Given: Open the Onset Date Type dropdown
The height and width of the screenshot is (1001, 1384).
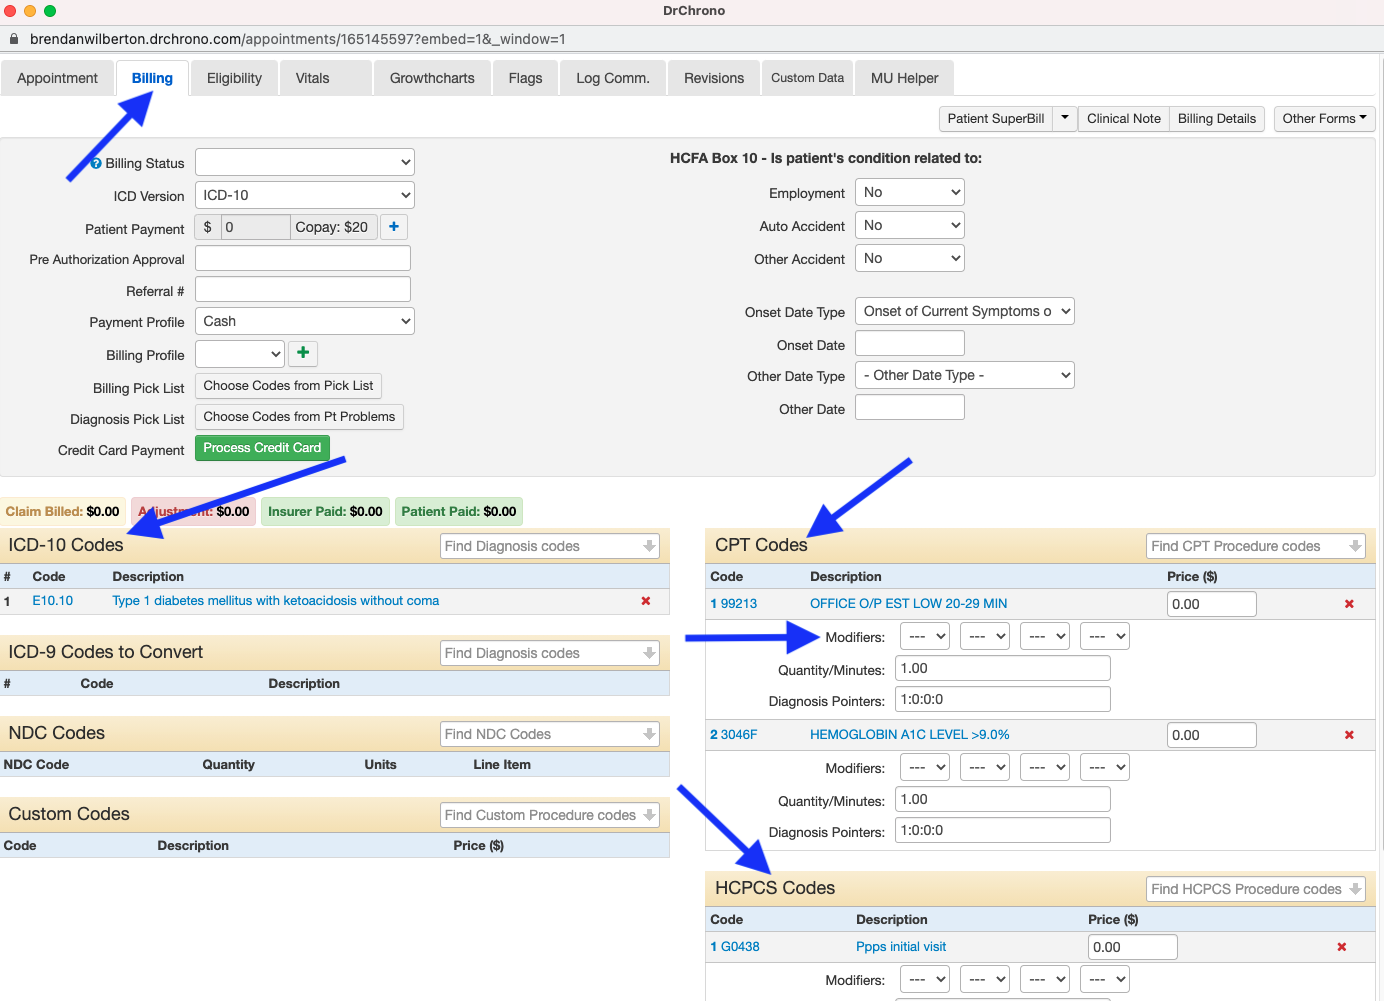Looking at the screenshot, I should (965, 311).
